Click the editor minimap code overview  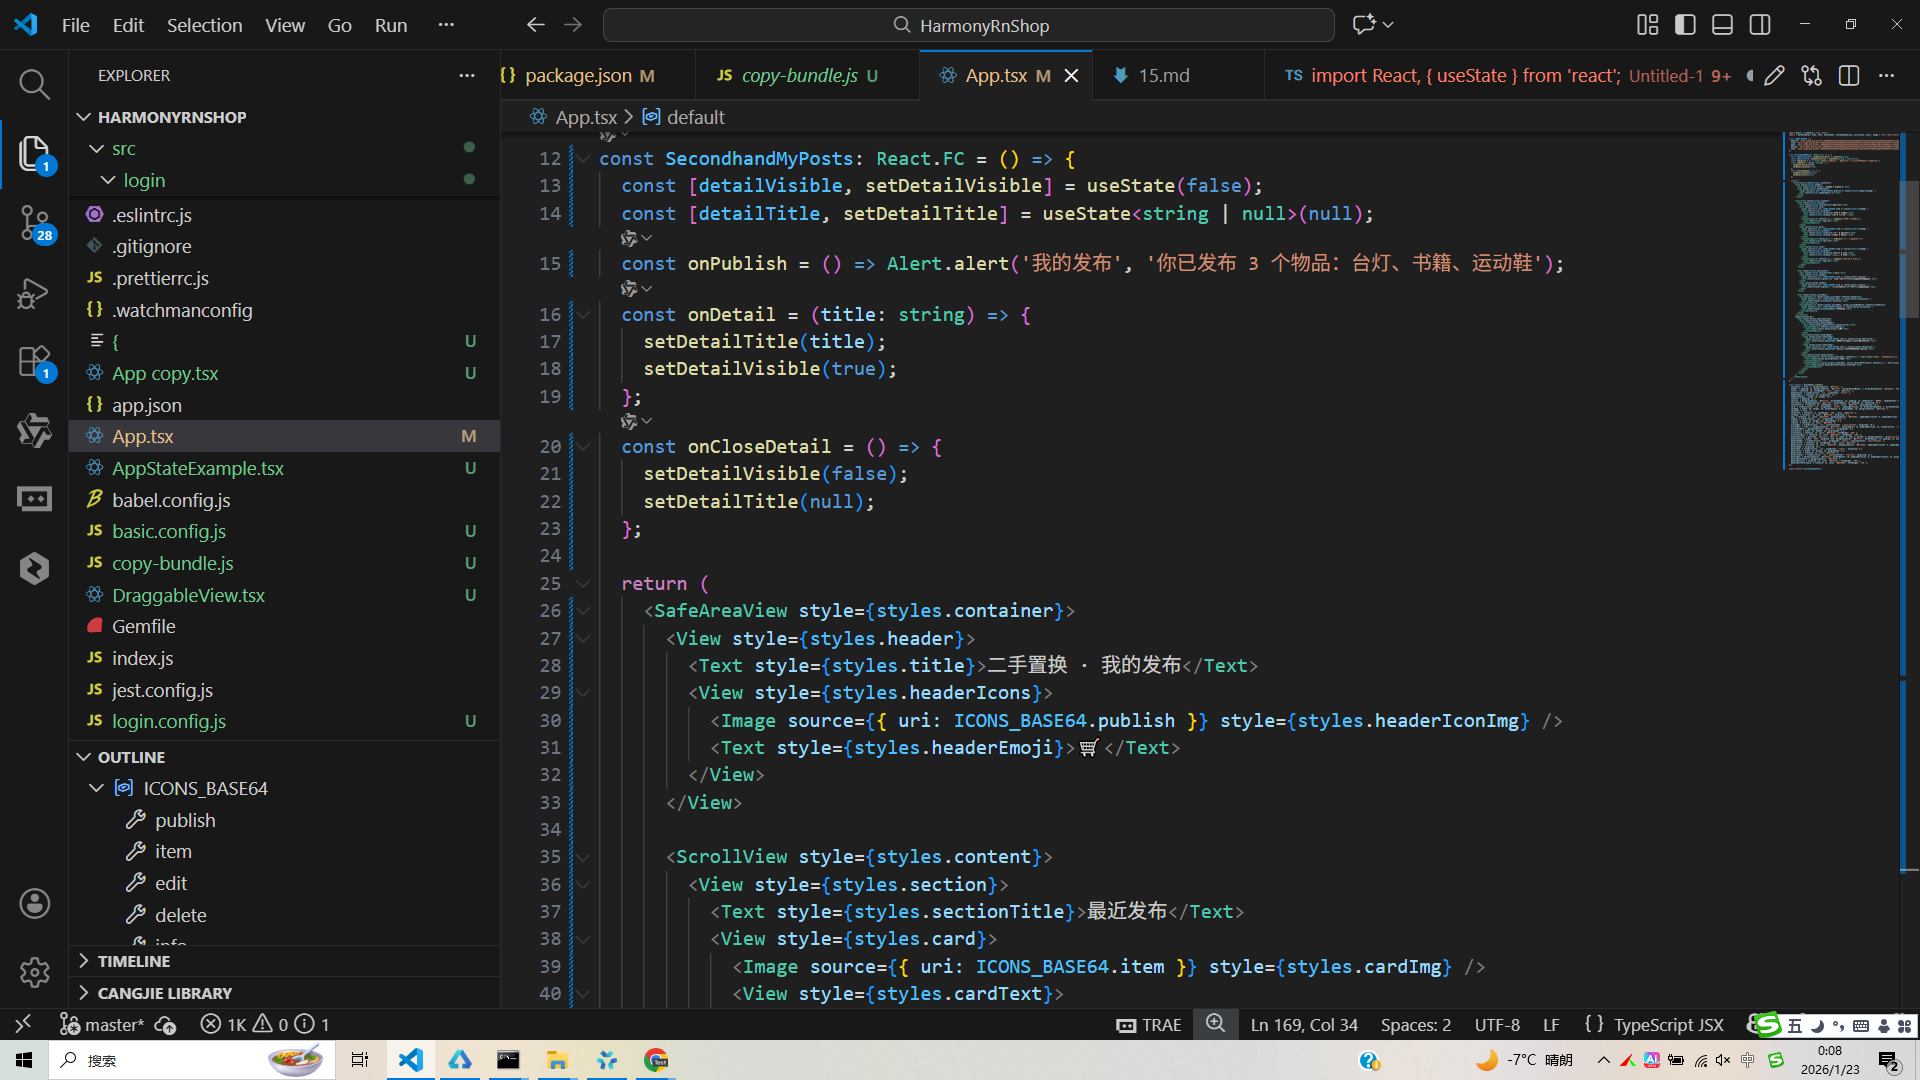[1842, 300]
